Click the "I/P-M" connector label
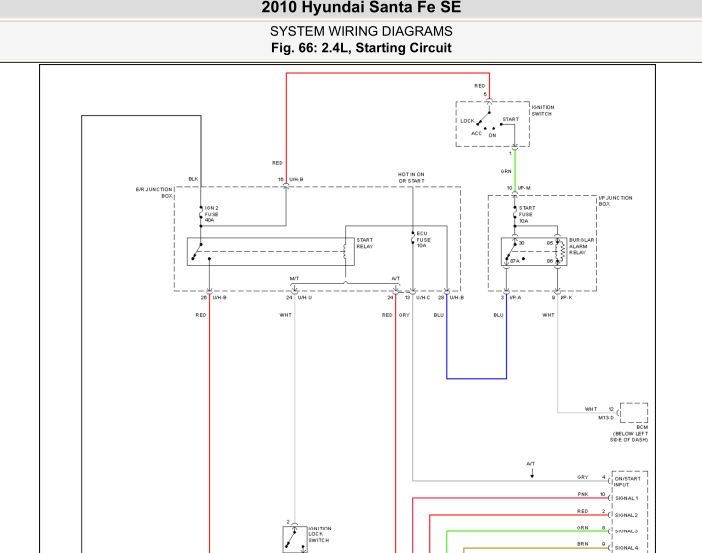 tap(524, 188)
